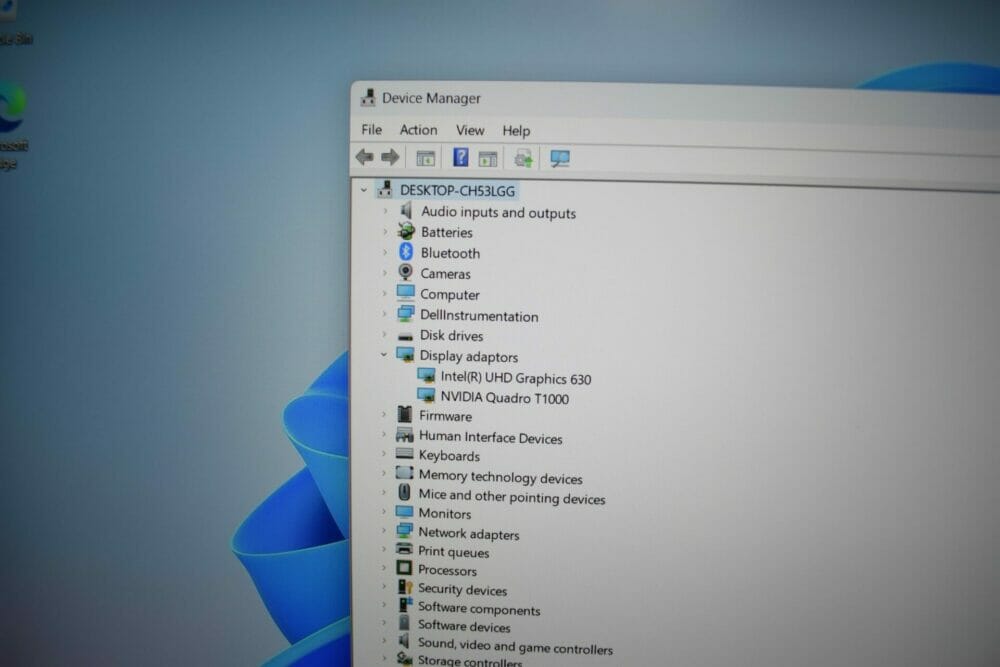Click the show/hide console tree toolbar icon
The width and height of the screenshot is (1000, 667).
(x=425, y=158)
